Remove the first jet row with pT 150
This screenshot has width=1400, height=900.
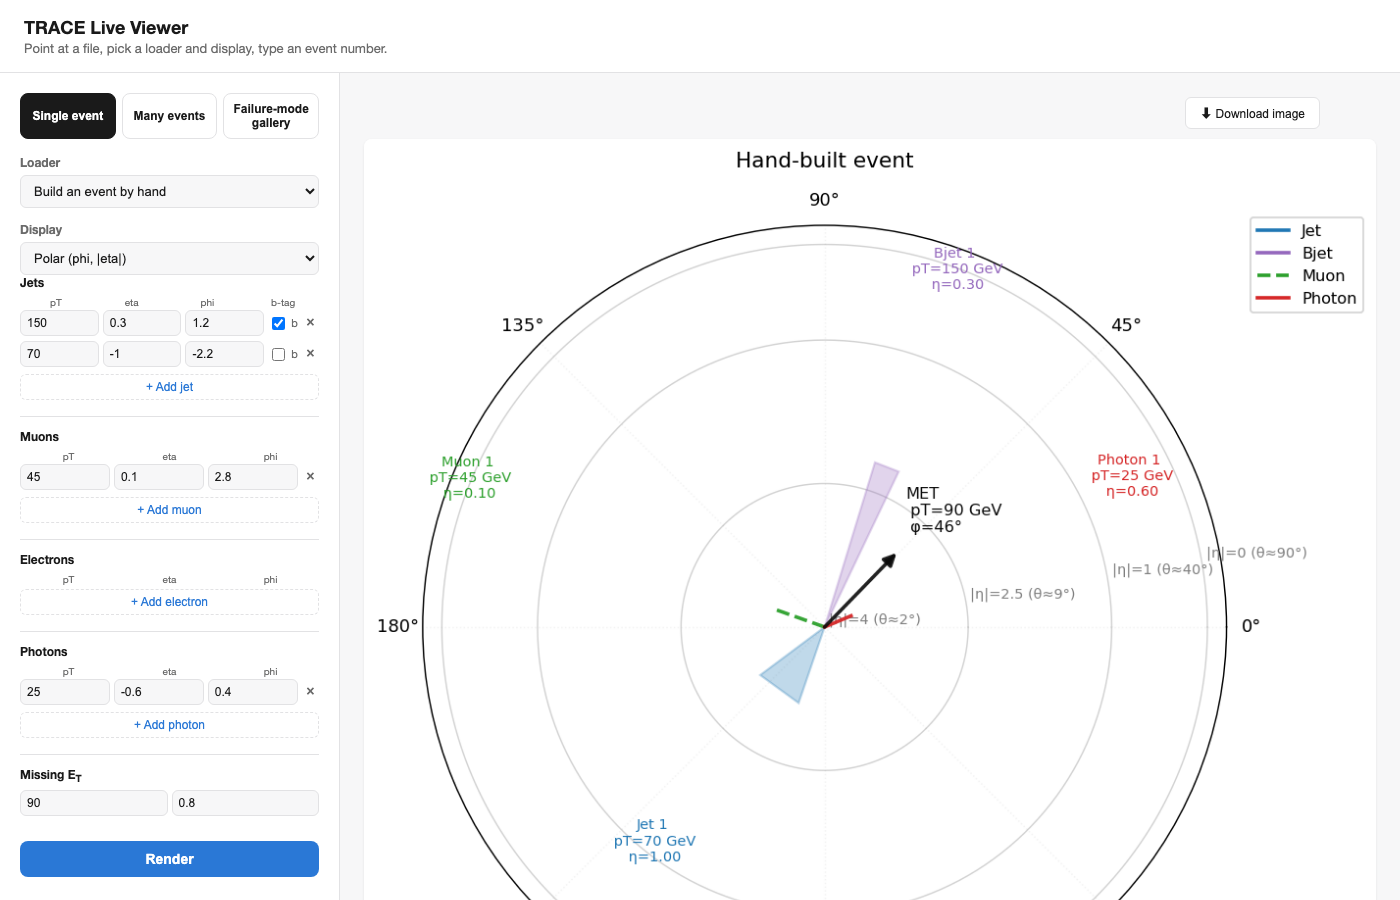tap(310, 323)
